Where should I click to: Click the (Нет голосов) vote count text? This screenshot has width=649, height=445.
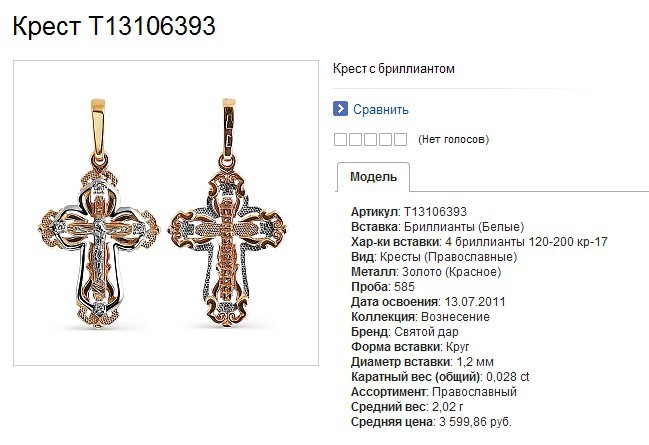tap(454, 140)
